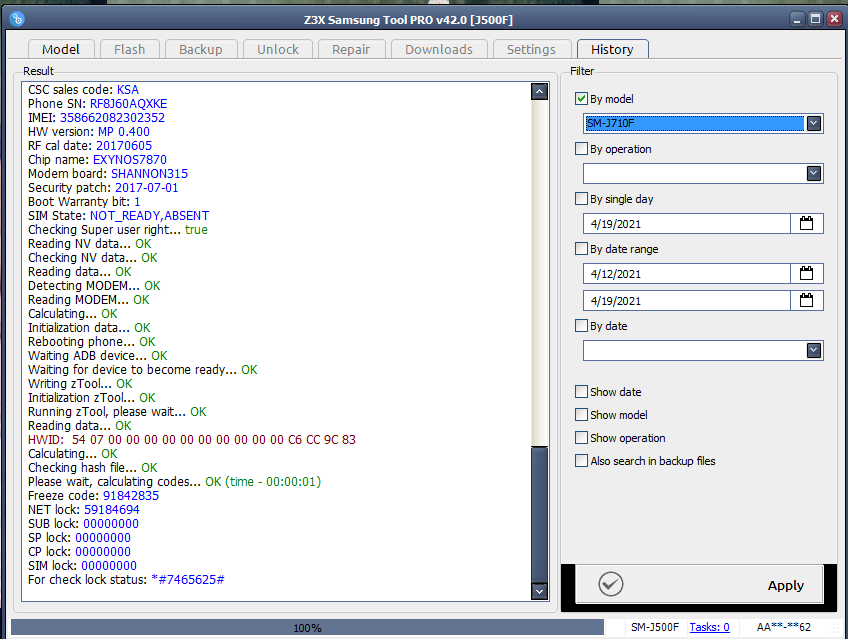Image resolution: width=848 pixels, height=639 pixels.
Task: Click the HWID hex value line
Action: click(191, 440)
